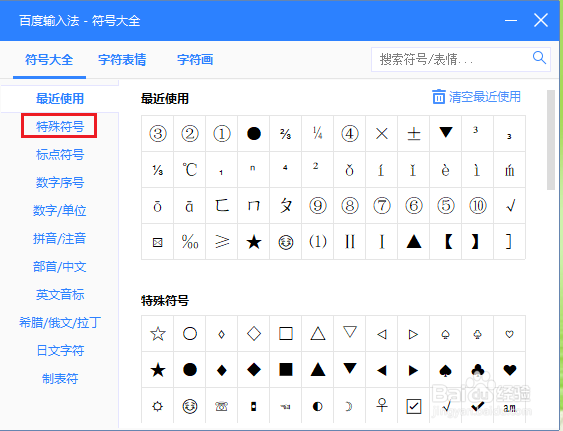Insert the black heart ♥ symbol
Image resolution: width=563 pixels, height=431 pixels.
point(510,370)
